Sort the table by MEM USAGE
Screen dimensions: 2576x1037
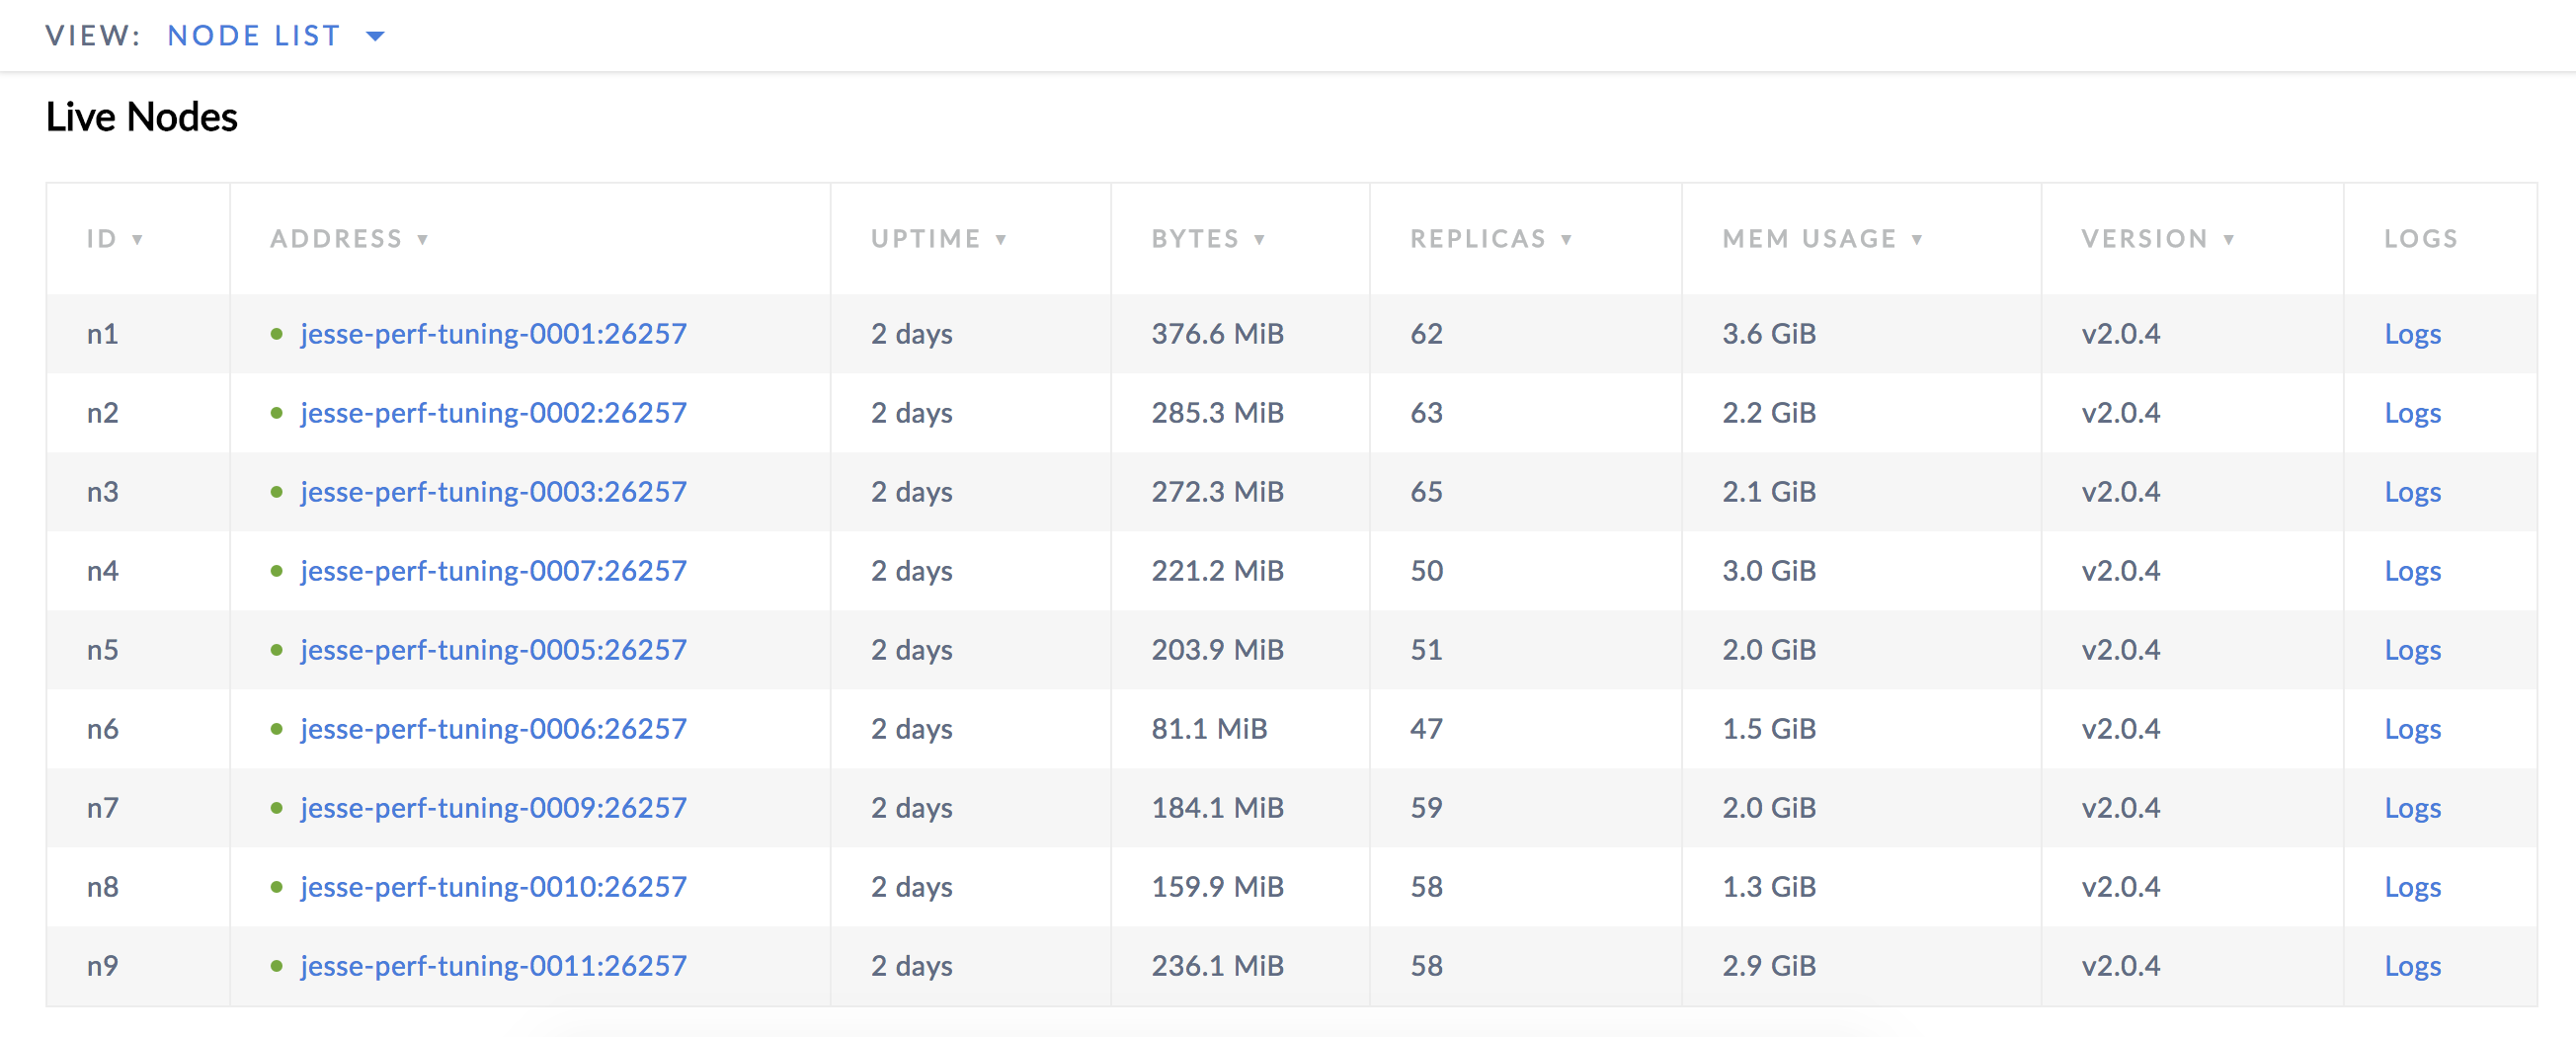coord(1820,238)
